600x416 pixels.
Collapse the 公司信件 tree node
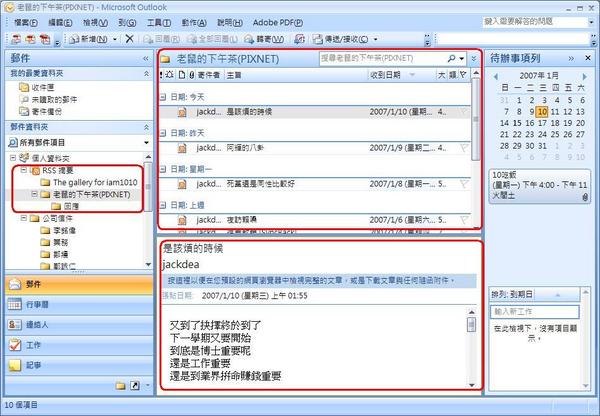pyautogui.click(x=24, y=218)
